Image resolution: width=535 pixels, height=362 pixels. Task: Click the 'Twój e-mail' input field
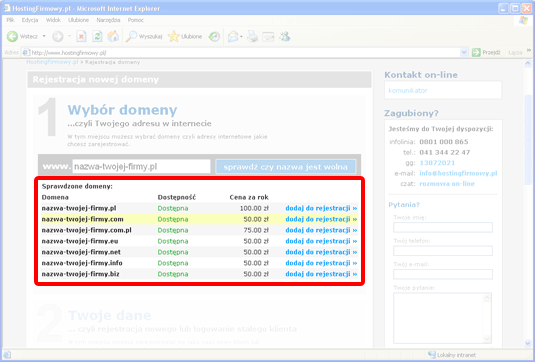coord(443,274)
